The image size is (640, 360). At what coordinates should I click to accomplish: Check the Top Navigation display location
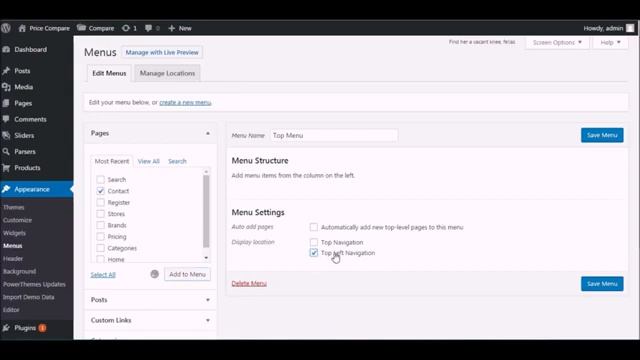tap(313, 242)
